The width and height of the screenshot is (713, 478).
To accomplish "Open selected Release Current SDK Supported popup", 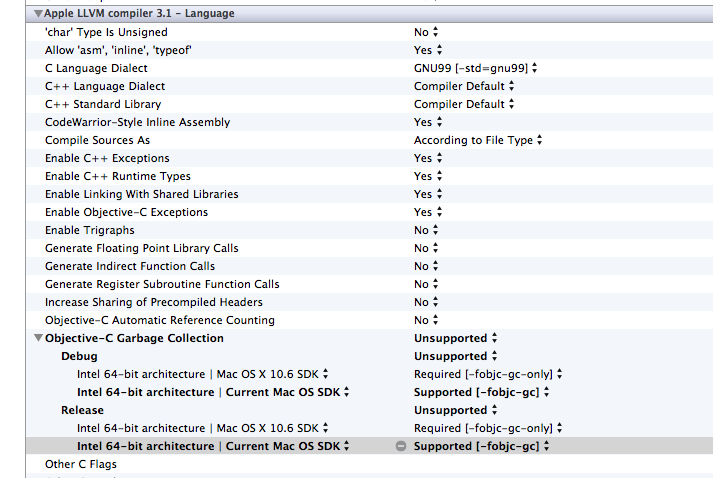I will [x=482, y=446].
